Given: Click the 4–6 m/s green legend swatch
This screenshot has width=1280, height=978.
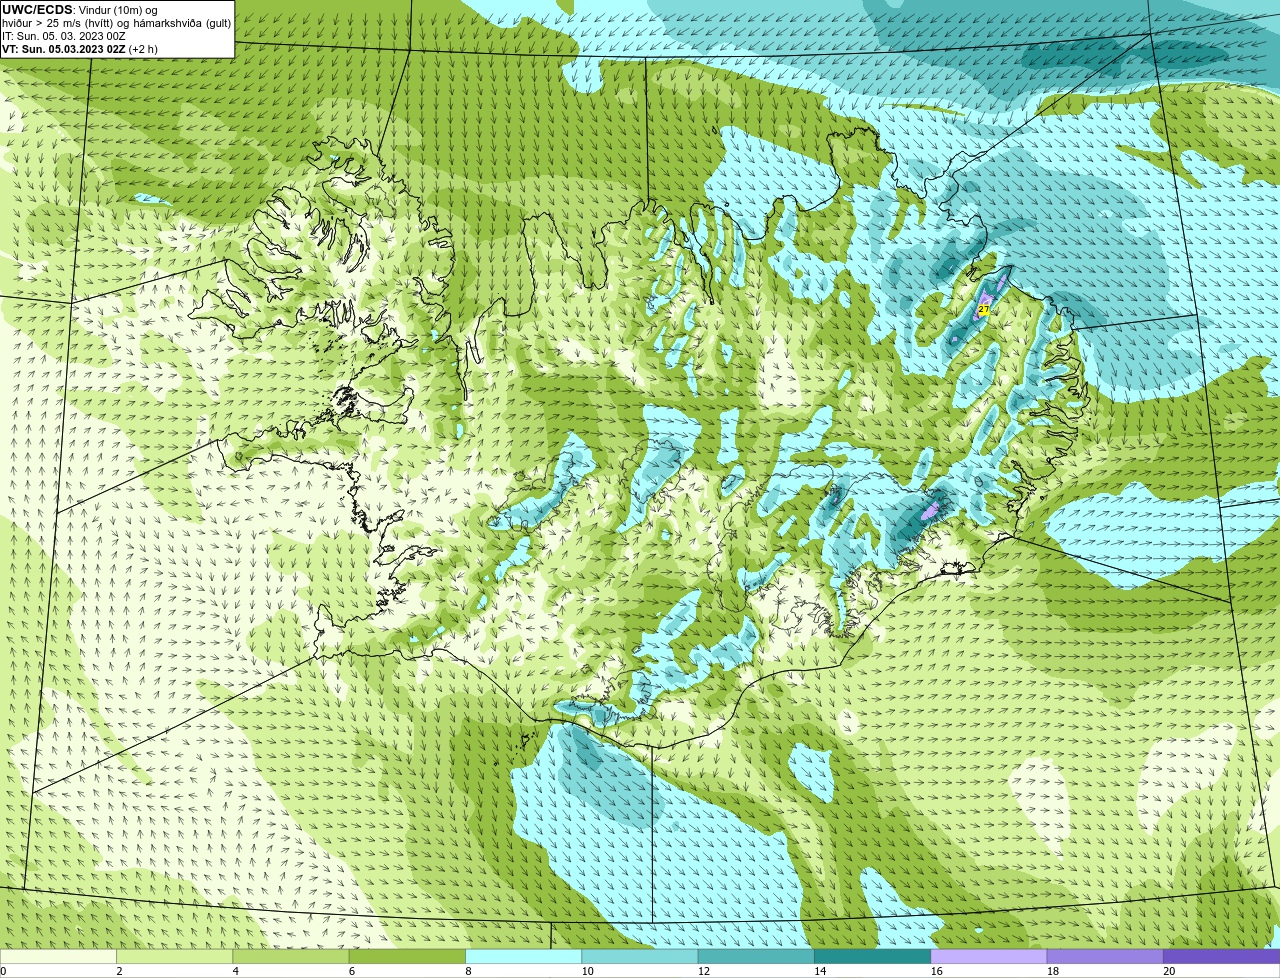Looking at the screenshot, I should (x=291, y=956).
